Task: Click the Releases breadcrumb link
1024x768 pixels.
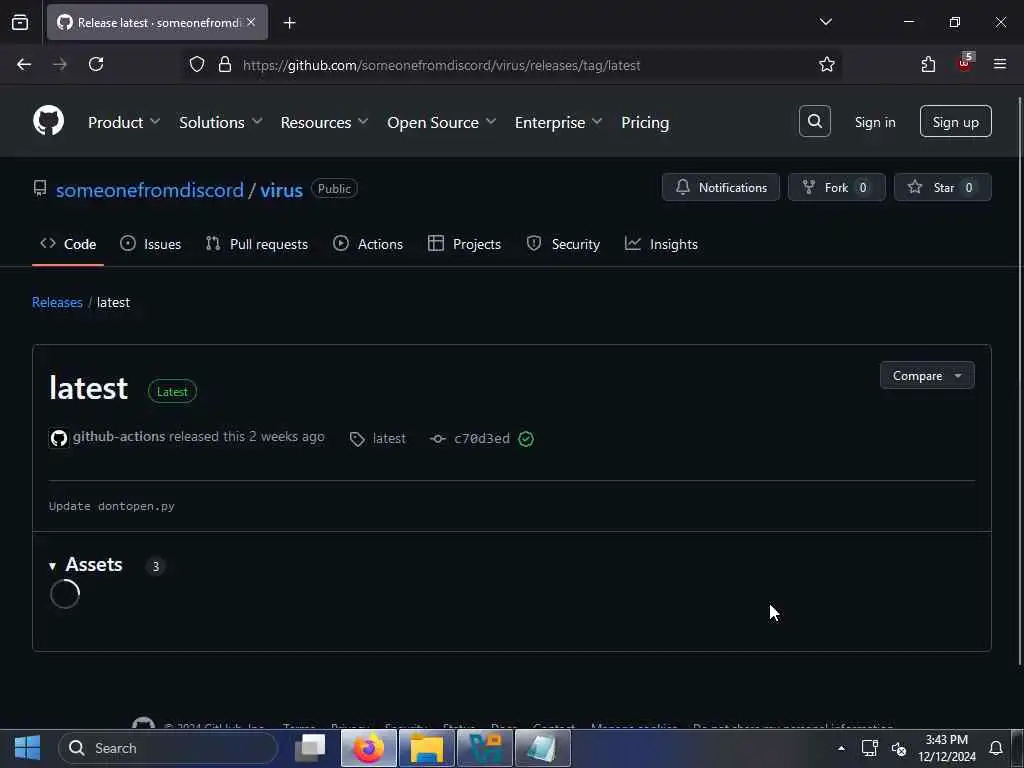Action: pos(57,302)
